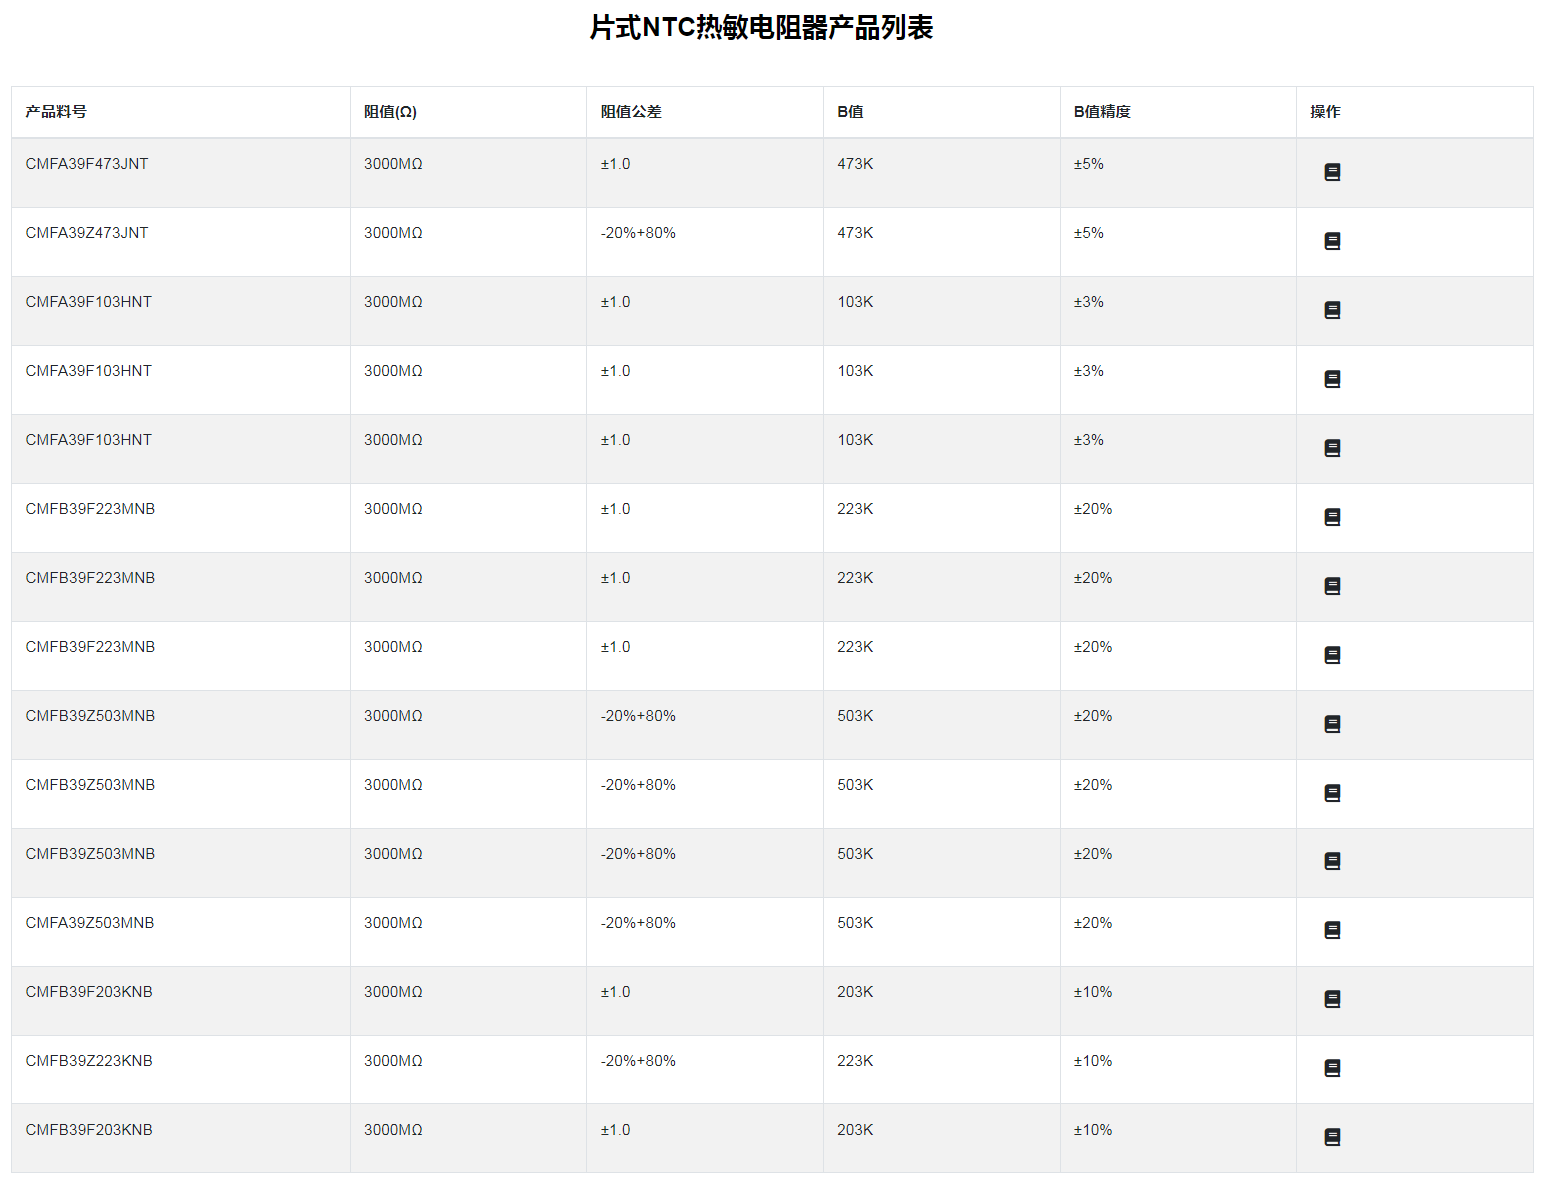This screenshot has width=1541, height=1179.
Task: Select the 阻值公差 column header
Action: tap(631, 112)
